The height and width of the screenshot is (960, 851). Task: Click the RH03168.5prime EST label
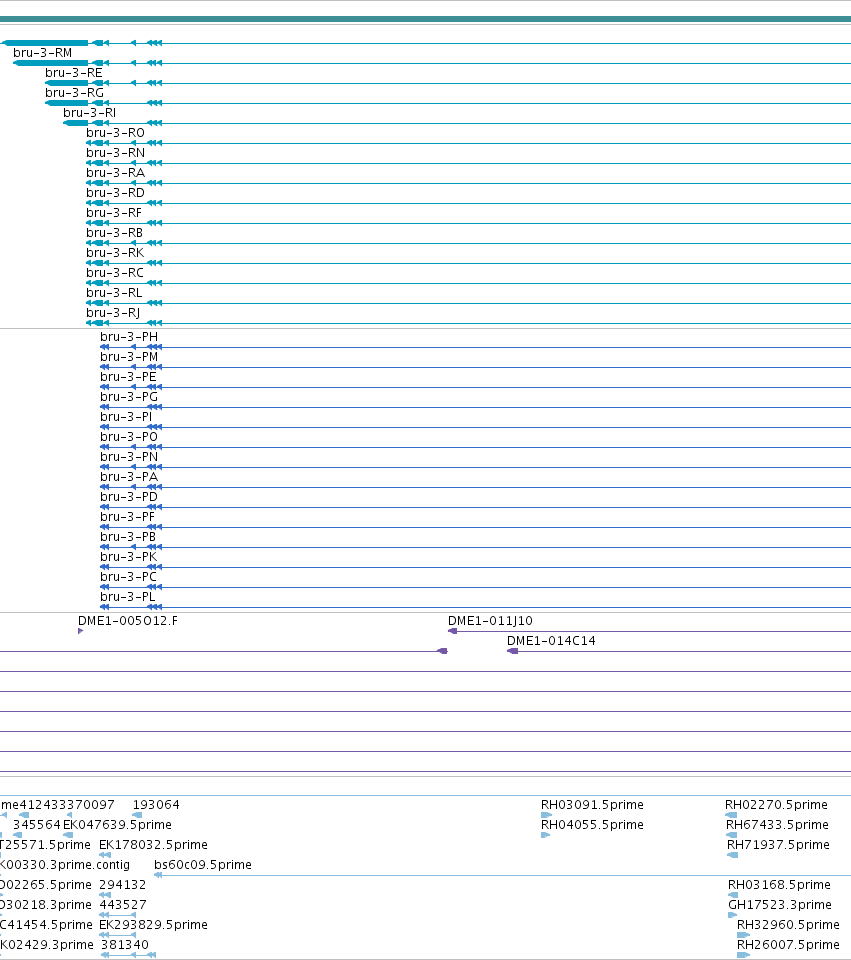(x=779, y=885)
